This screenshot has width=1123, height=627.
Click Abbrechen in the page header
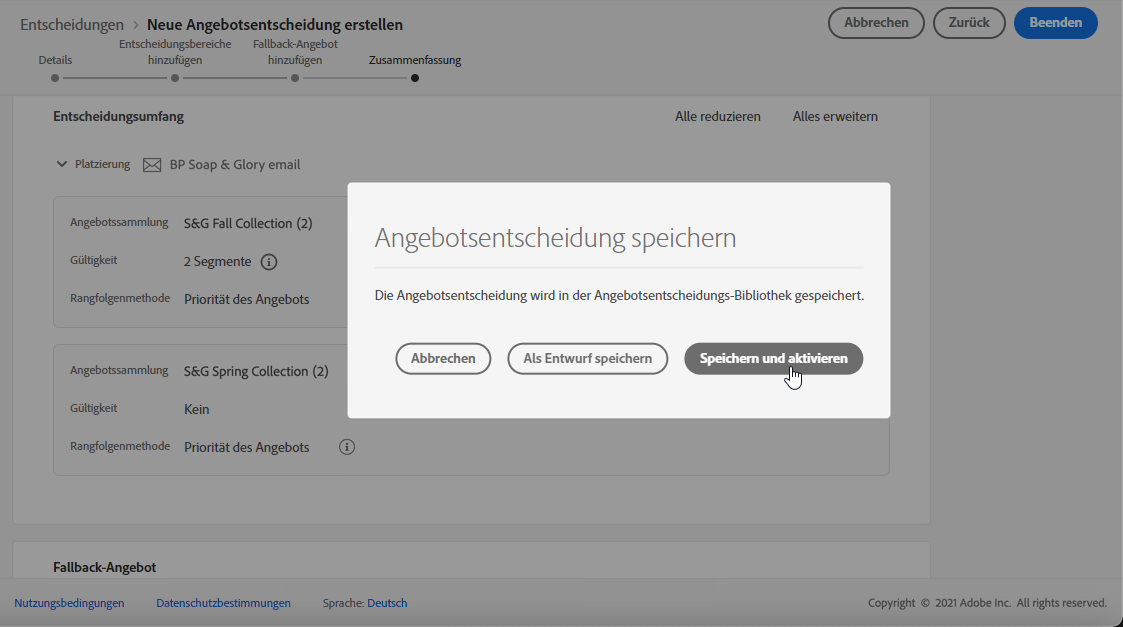pos(876,23)
